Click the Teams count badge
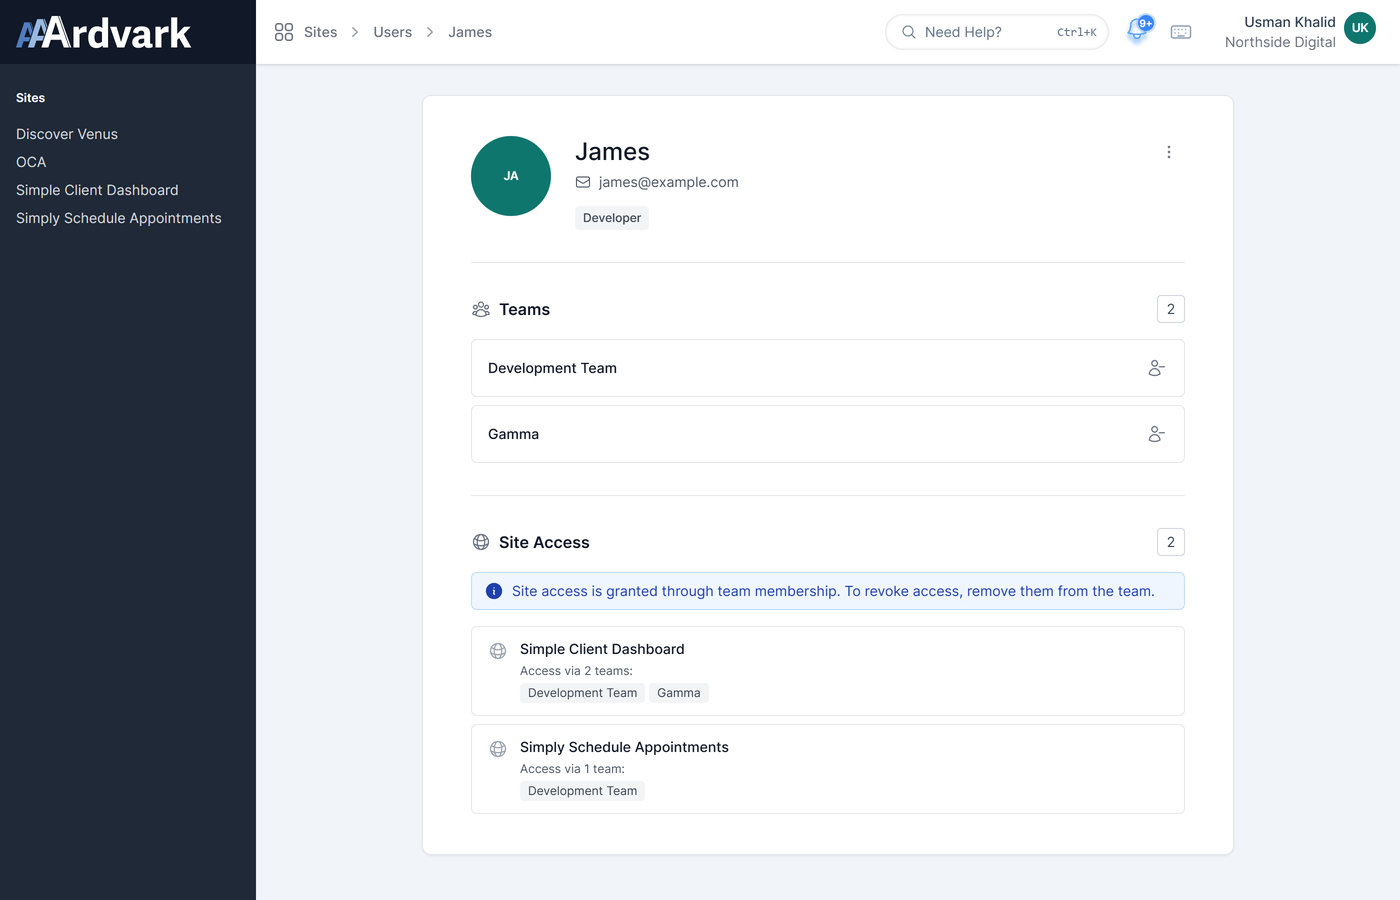This screenshot has width=1400, height=900. [1171, 309]
